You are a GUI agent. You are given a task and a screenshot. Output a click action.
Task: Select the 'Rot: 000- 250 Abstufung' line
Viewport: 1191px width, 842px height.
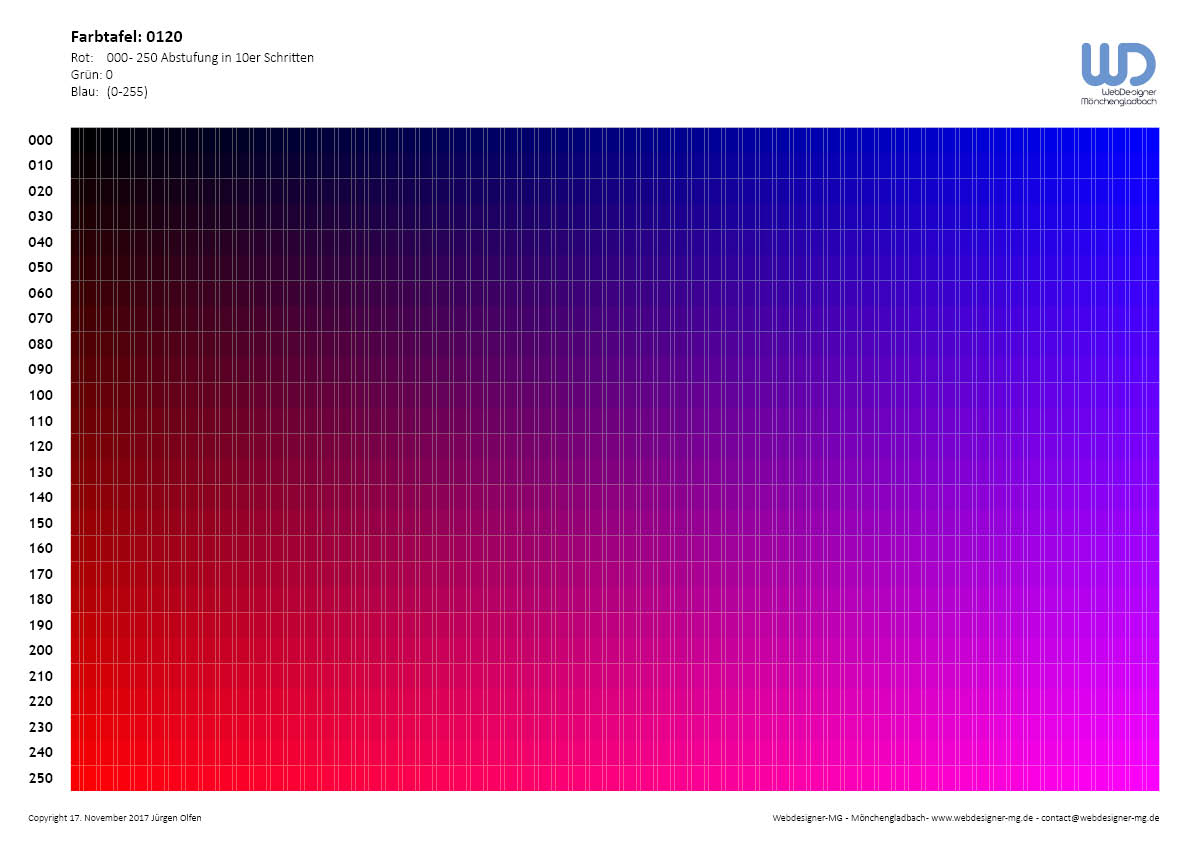[x=192, y=58]
